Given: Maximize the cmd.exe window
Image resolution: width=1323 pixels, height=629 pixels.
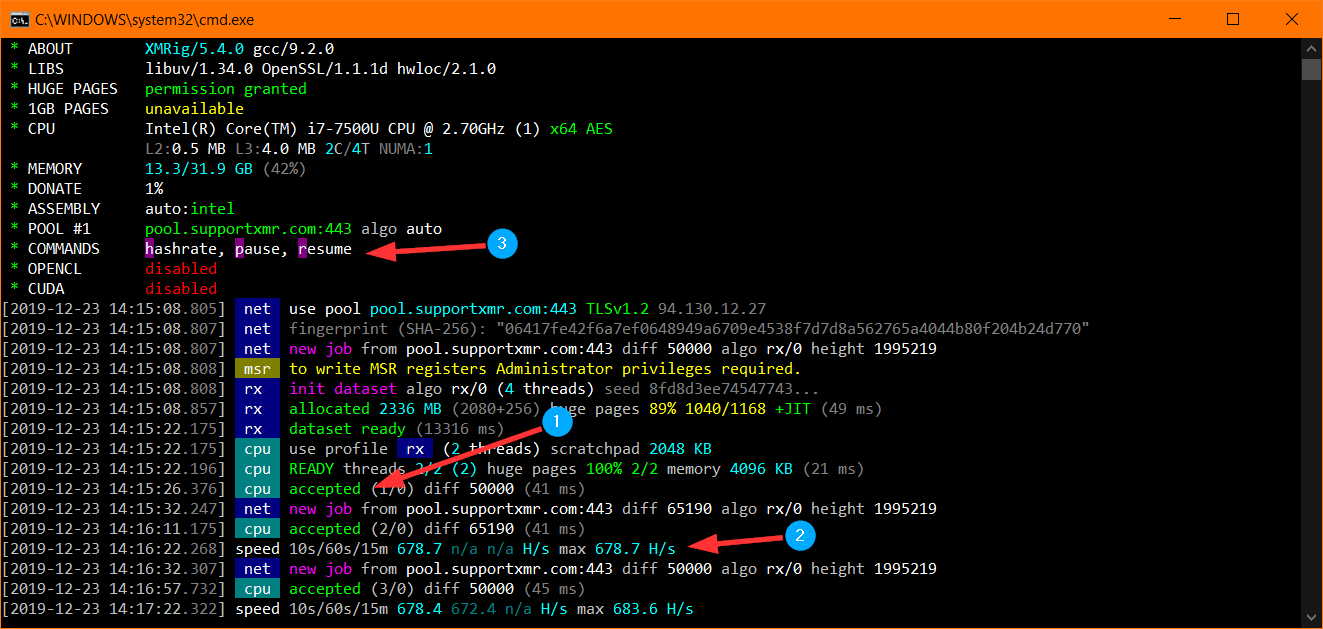Looking at the screenshot, I should 1233,19.
